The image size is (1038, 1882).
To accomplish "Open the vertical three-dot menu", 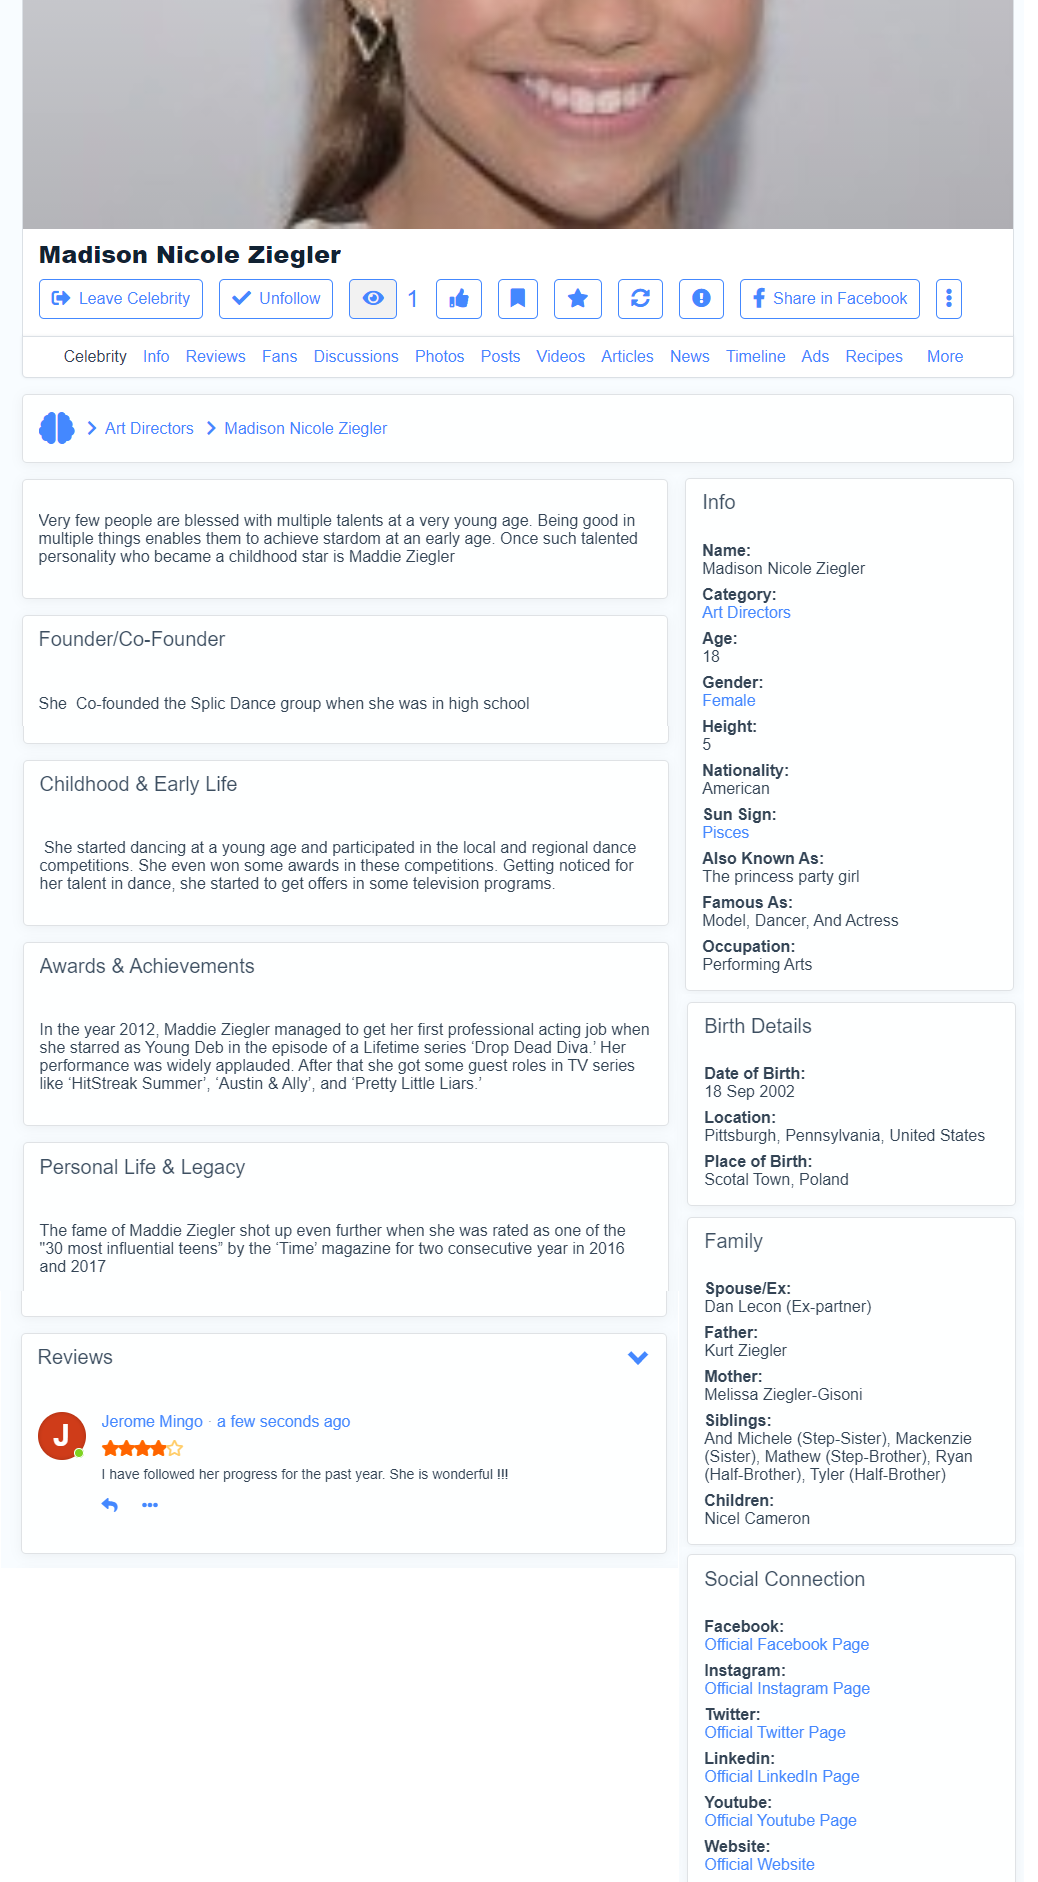I will point(949,299).
